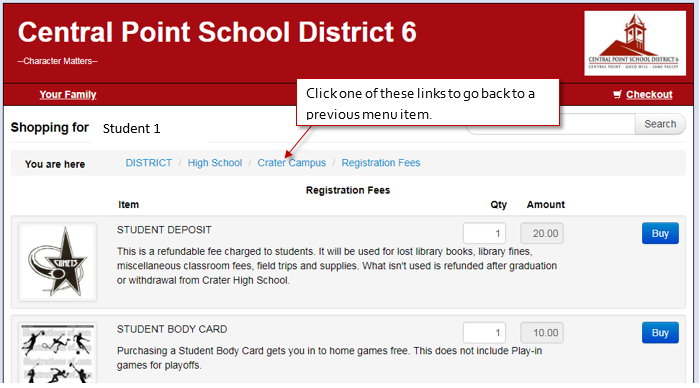Screen dimensions: 700x388
Task: Click the Item column header
Action: tap(129, 204)
